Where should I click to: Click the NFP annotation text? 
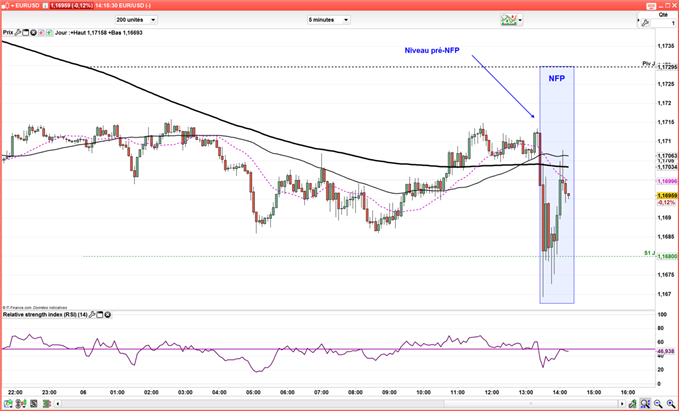[556, 79]
